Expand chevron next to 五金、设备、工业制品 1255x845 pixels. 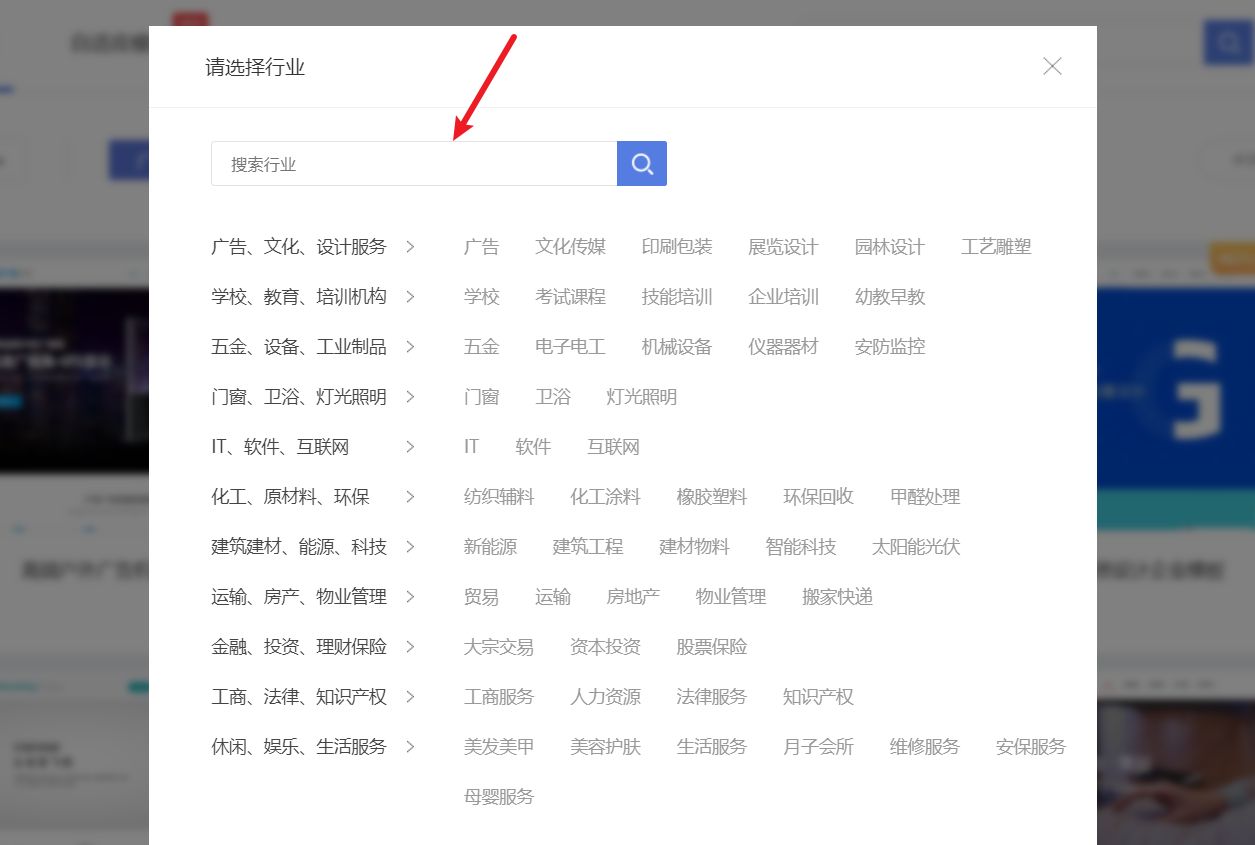410,347
